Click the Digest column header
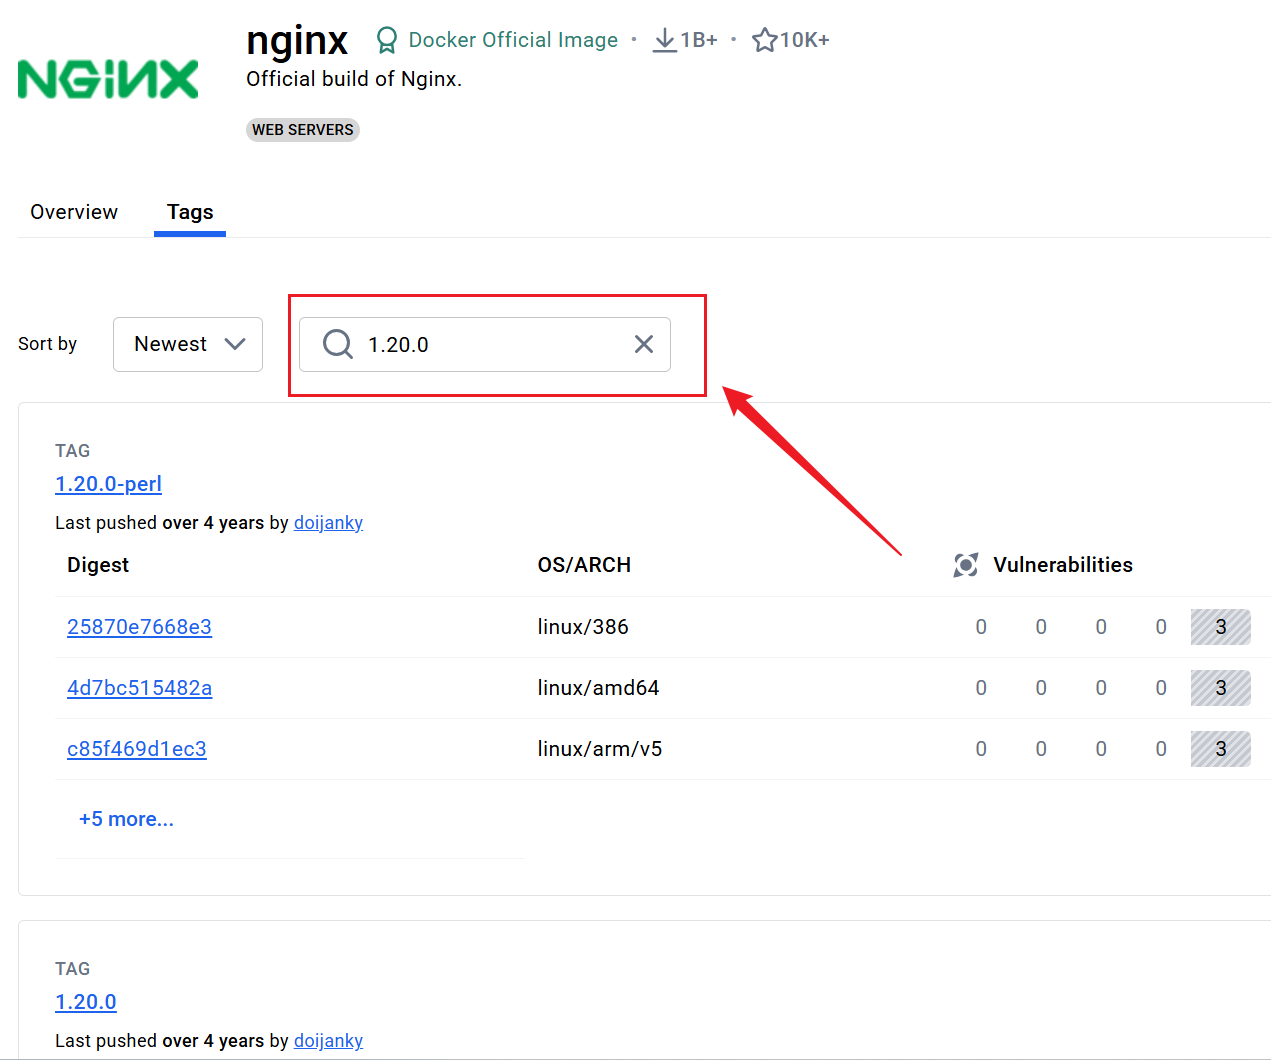1271x1060 pixels. tap(98, 565)
